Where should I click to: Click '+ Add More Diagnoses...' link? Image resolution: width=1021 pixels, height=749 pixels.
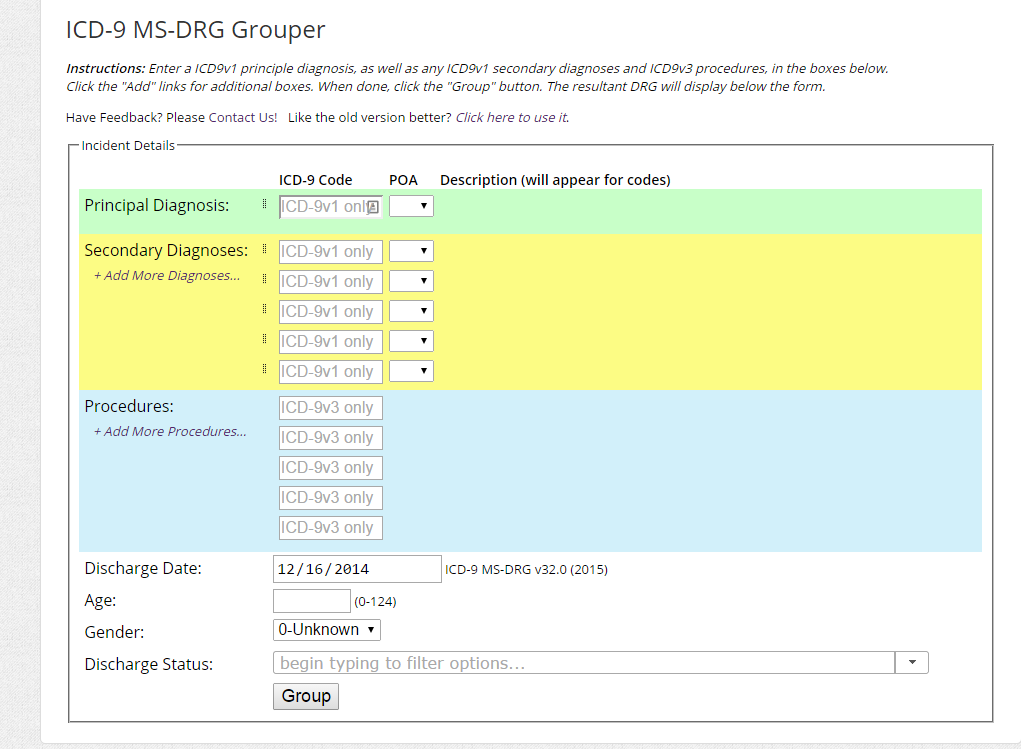coord(167,276)
